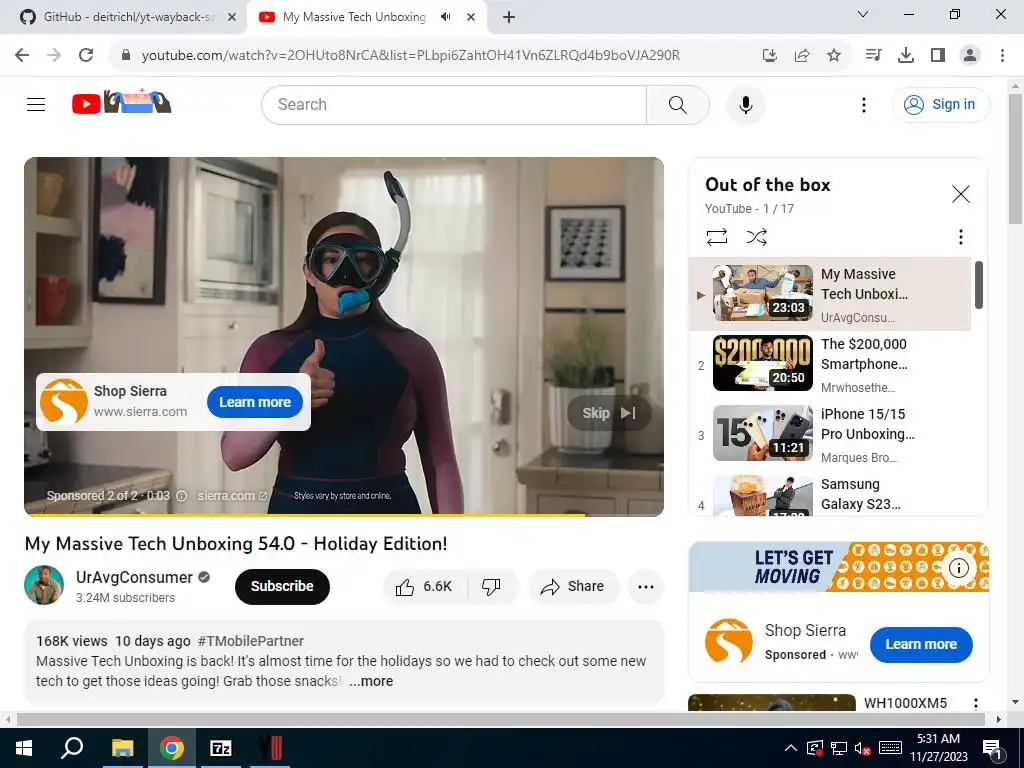Open Windows taskbar search
This screenshot has height=768, width=1024.
[x=72, y=748]
